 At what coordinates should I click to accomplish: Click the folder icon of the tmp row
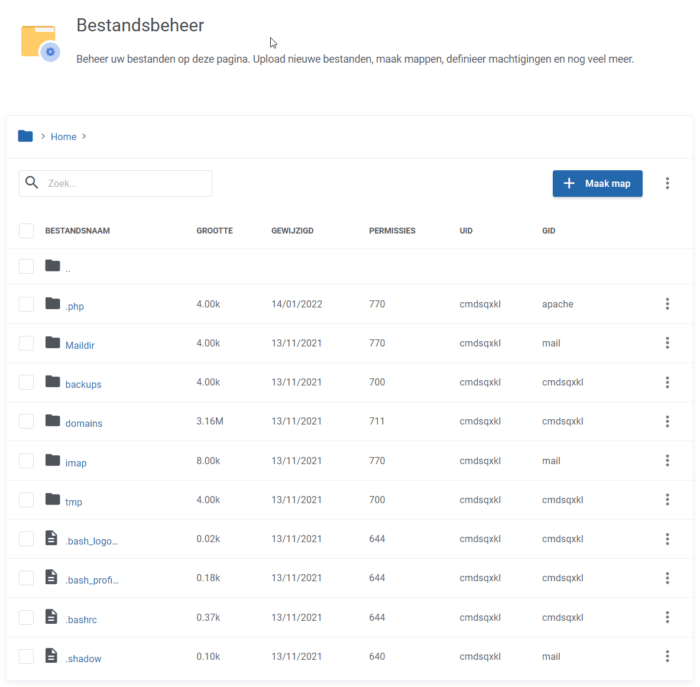coord(53,499)
